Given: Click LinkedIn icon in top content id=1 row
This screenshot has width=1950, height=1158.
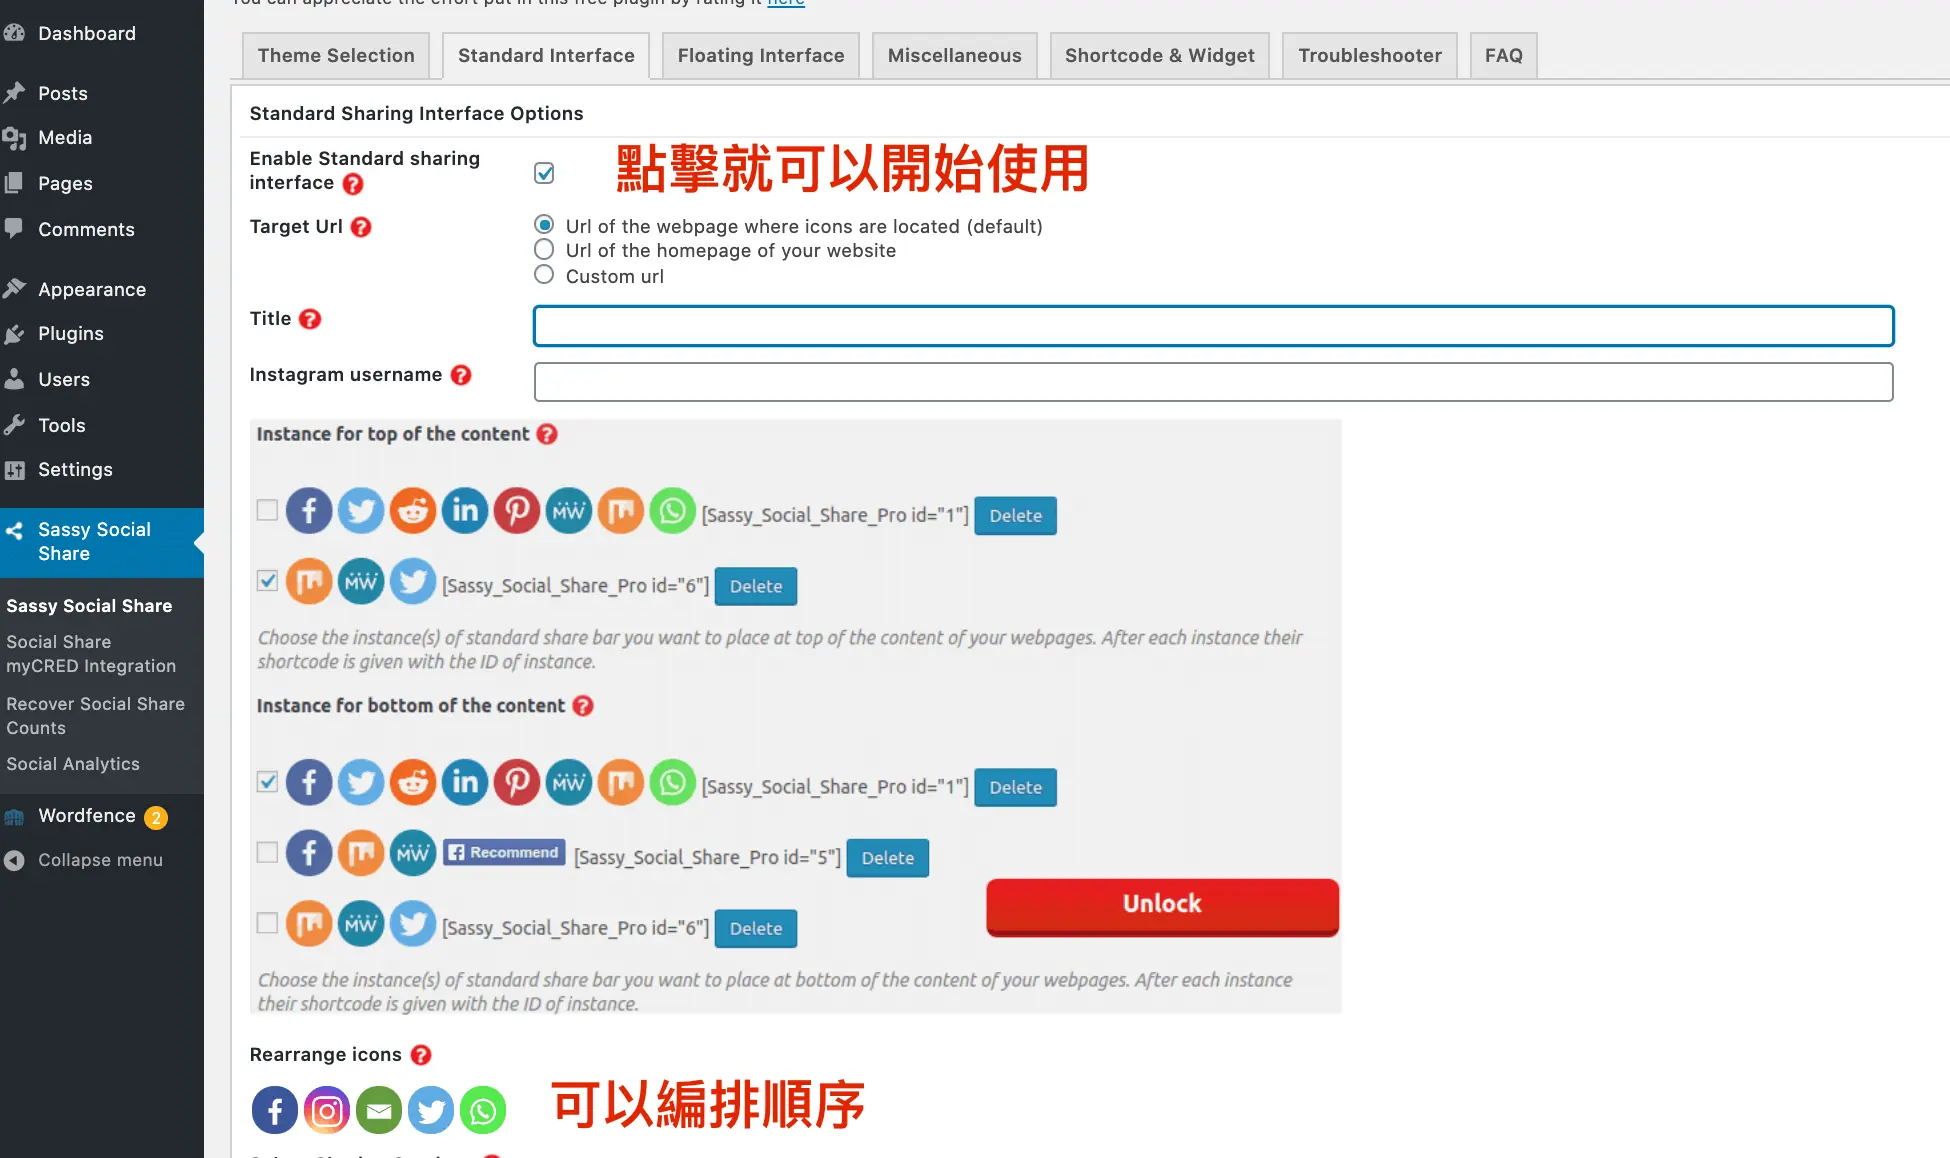Looking at the screenshot, I should (x=465, y=511).
